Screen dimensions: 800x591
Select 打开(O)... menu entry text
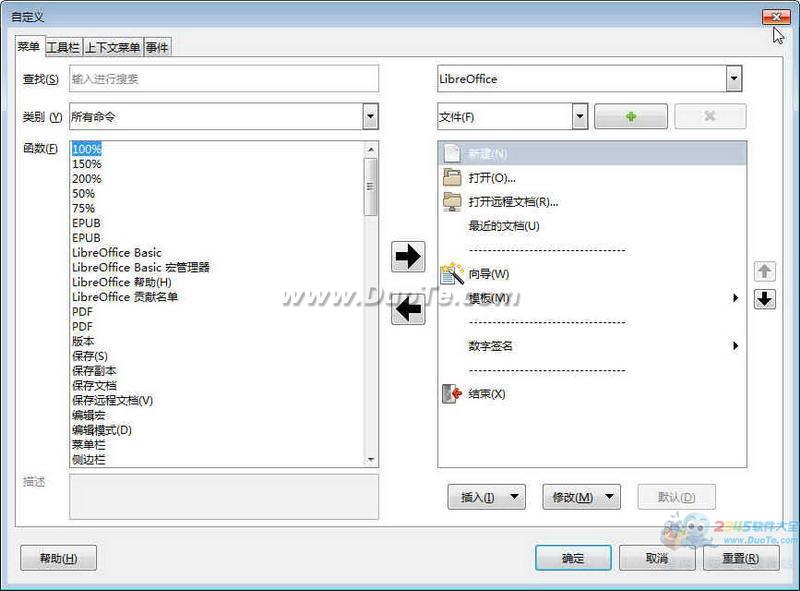pos(492,178)
